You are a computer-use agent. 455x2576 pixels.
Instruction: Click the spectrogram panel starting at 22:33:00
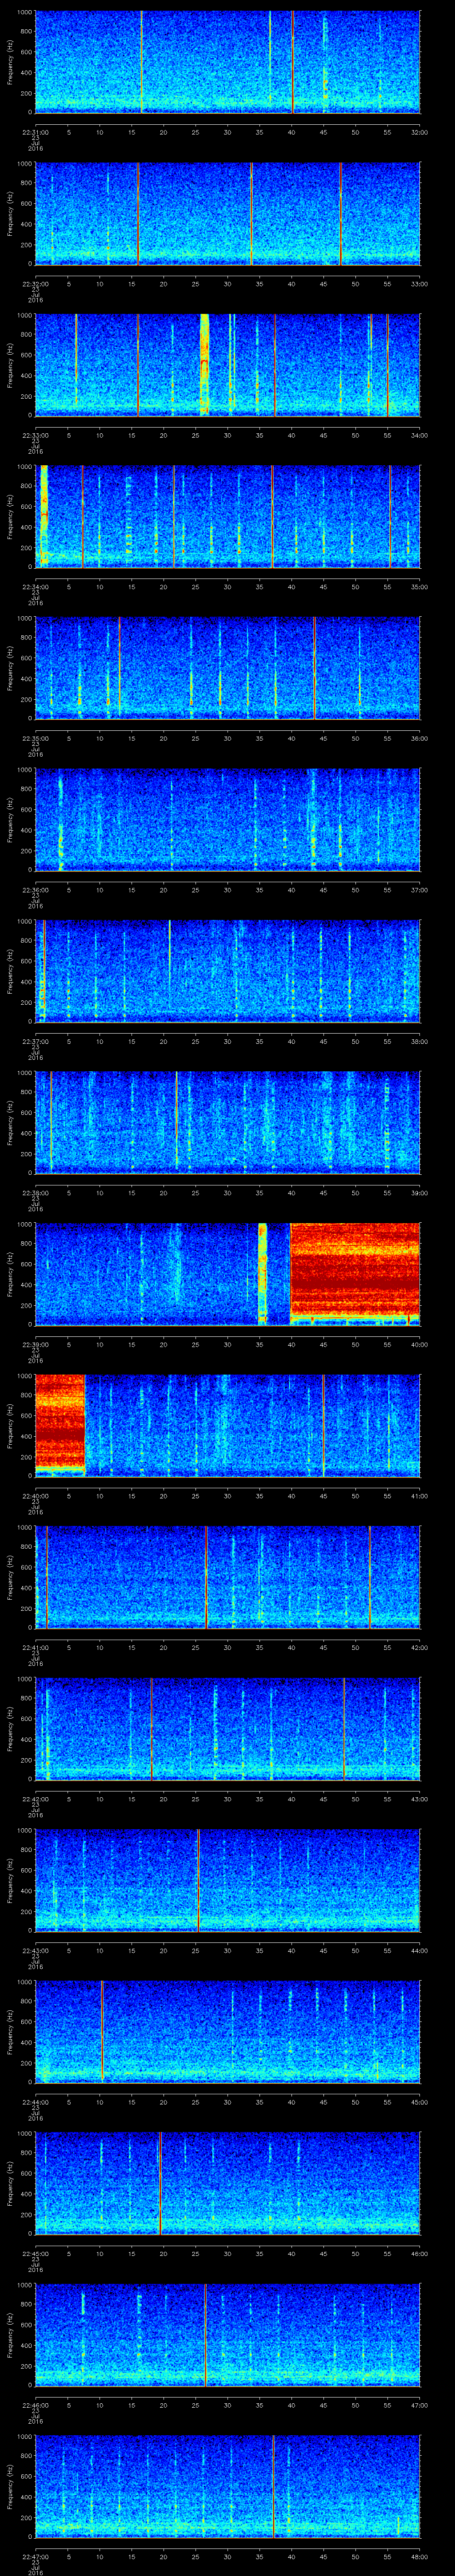click(228, 365)
